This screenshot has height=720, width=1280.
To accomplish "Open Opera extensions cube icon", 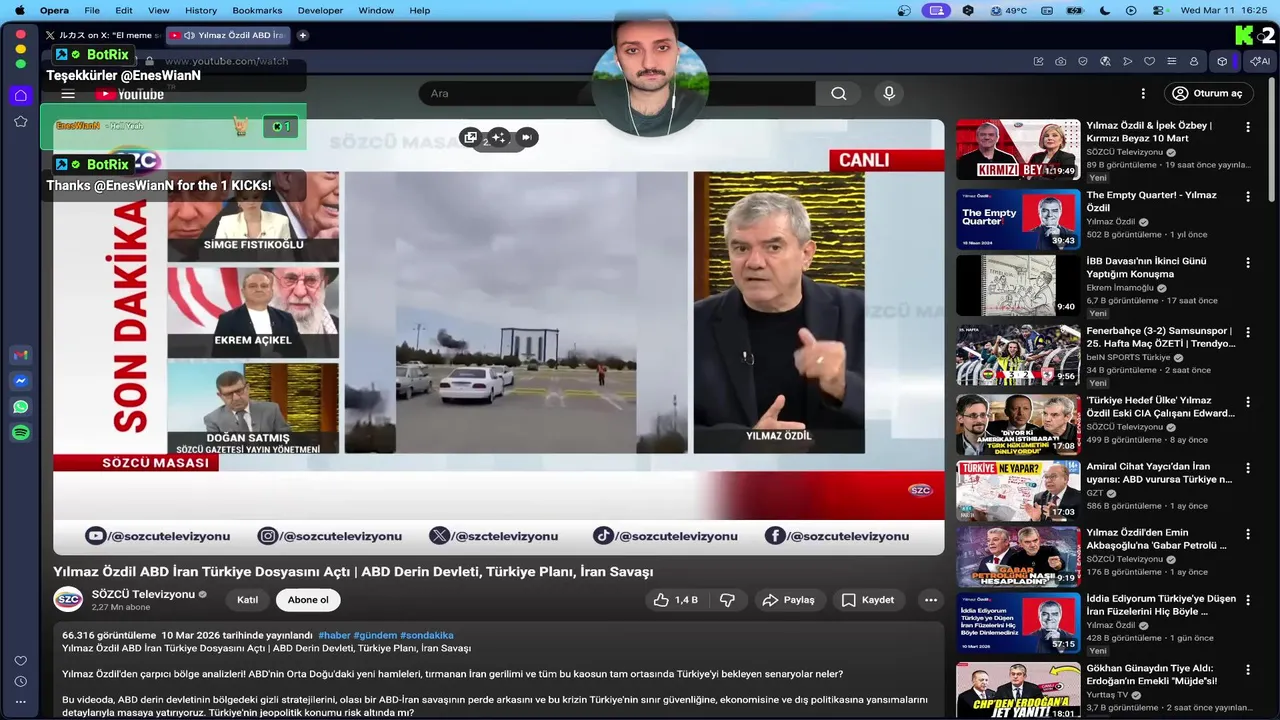I will click(x=1222, y=61).
